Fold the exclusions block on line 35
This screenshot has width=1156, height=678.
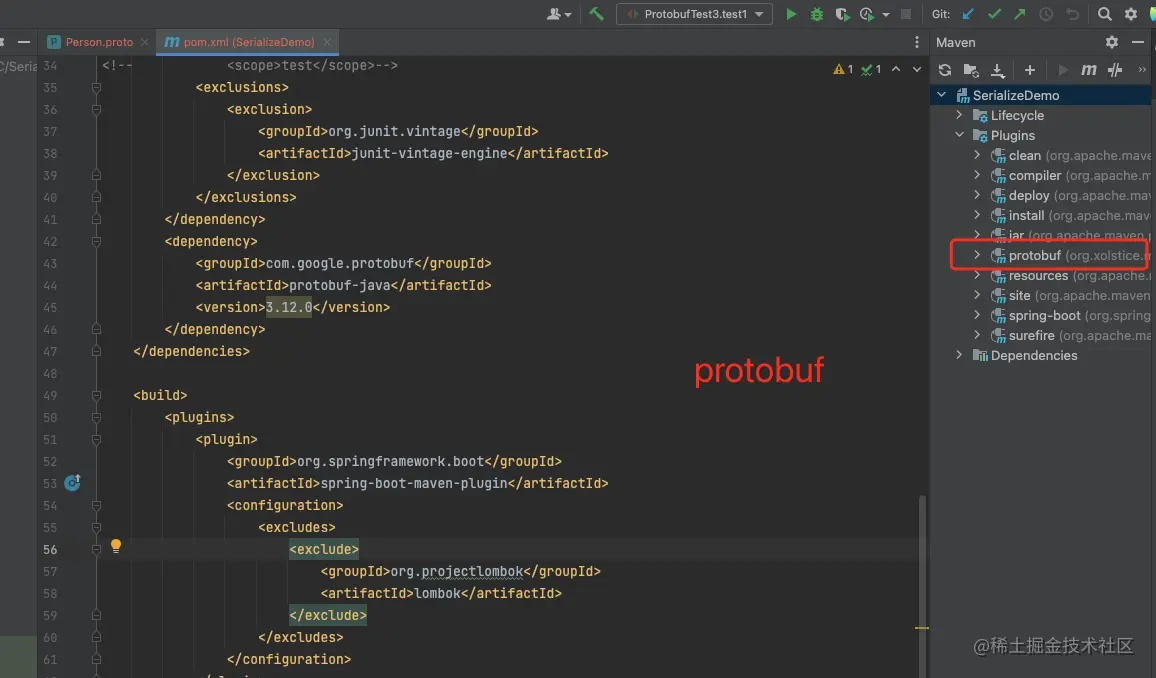point(96,87)
